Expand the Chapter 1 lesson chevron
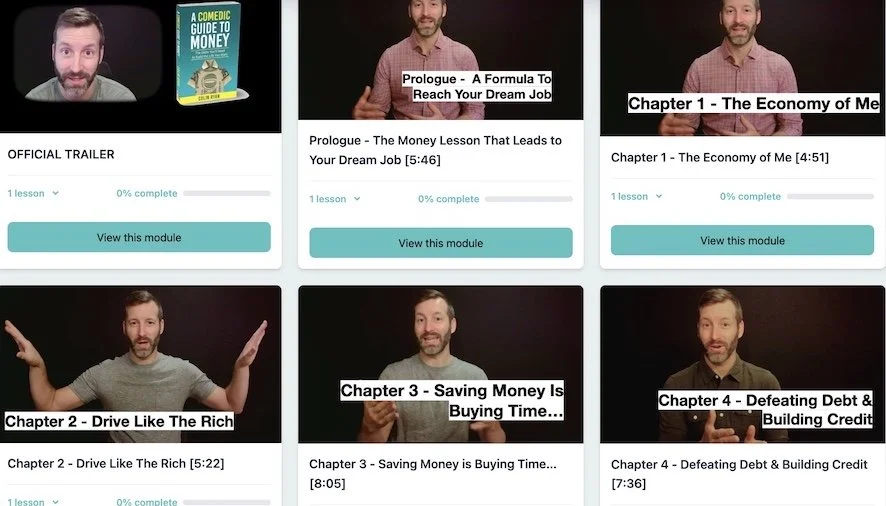This screenshot has height=506, width=886. (x=659, y=197)
